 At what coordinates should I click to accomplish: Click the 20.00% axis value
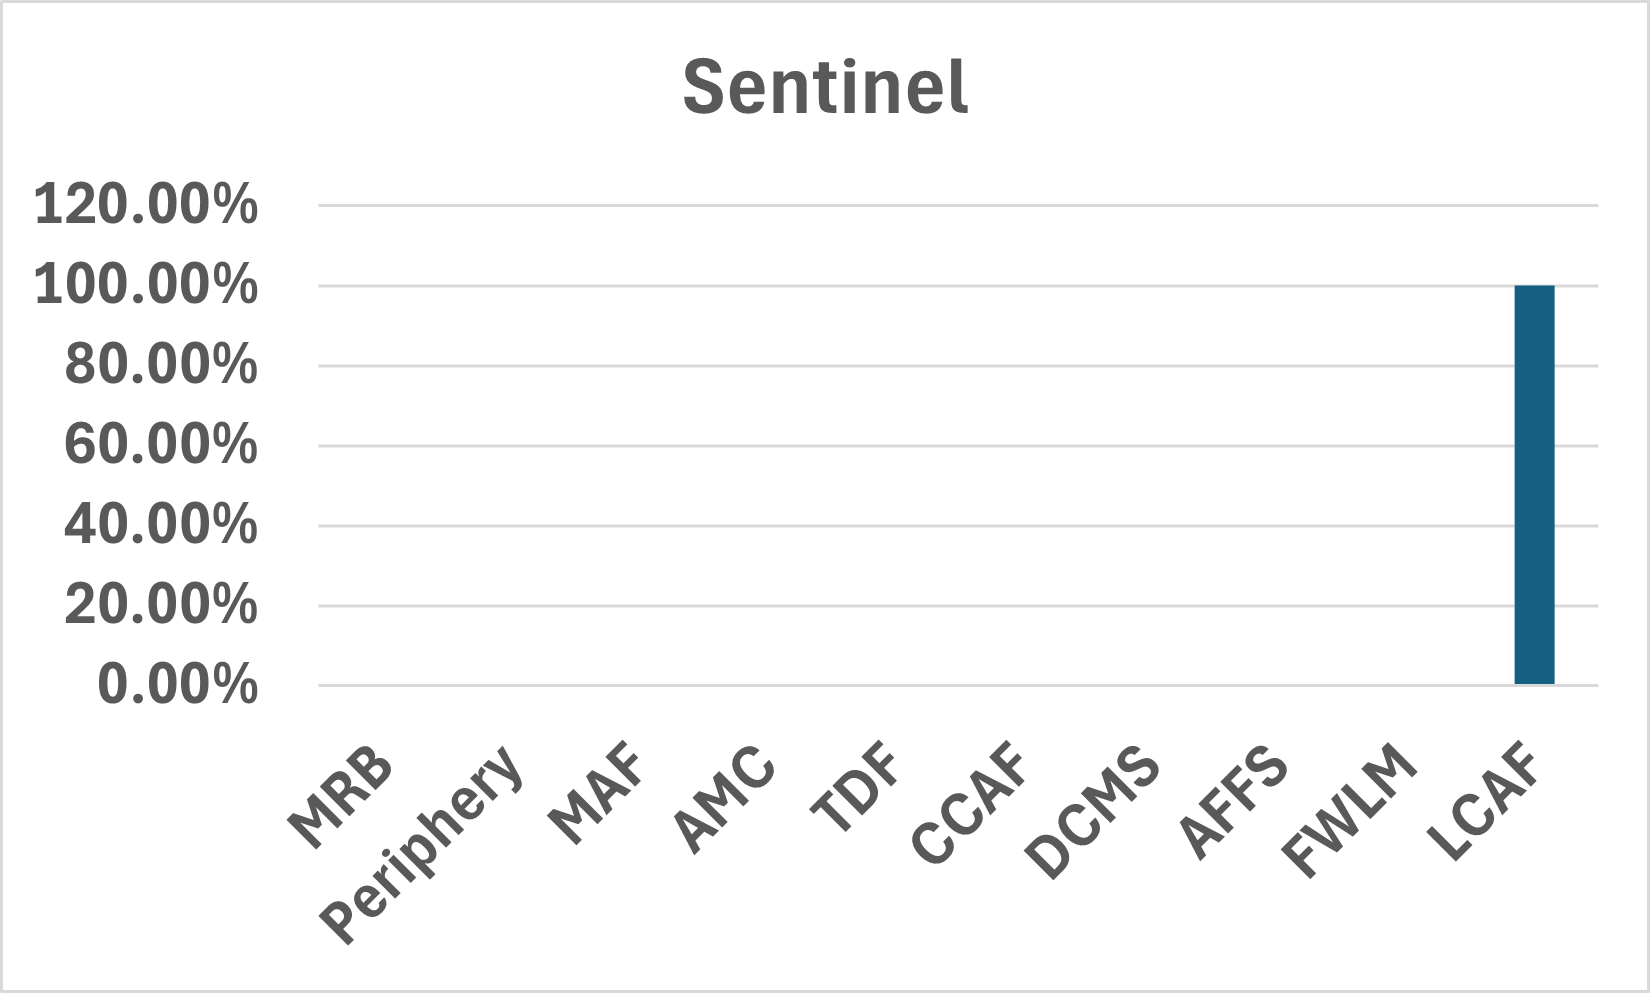(161, 606)
